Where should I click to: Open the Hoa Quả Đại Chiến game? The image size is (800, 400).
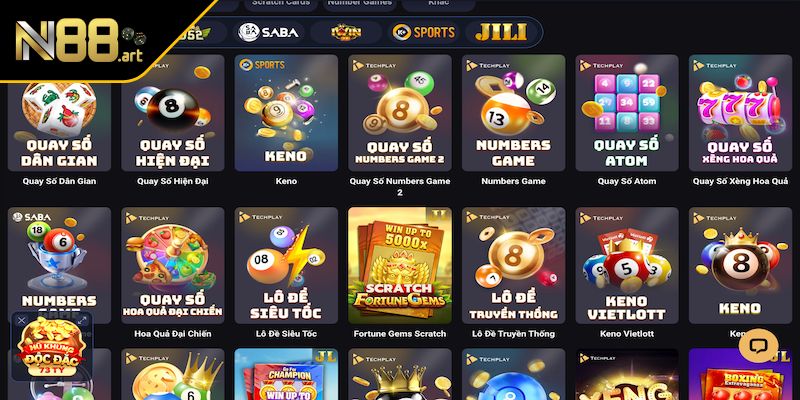coord(172,265)
